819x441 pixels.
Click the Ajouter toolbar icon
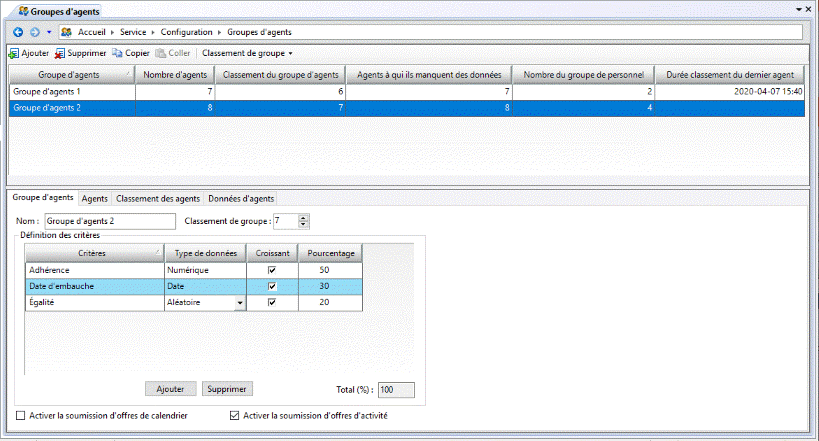13,53
